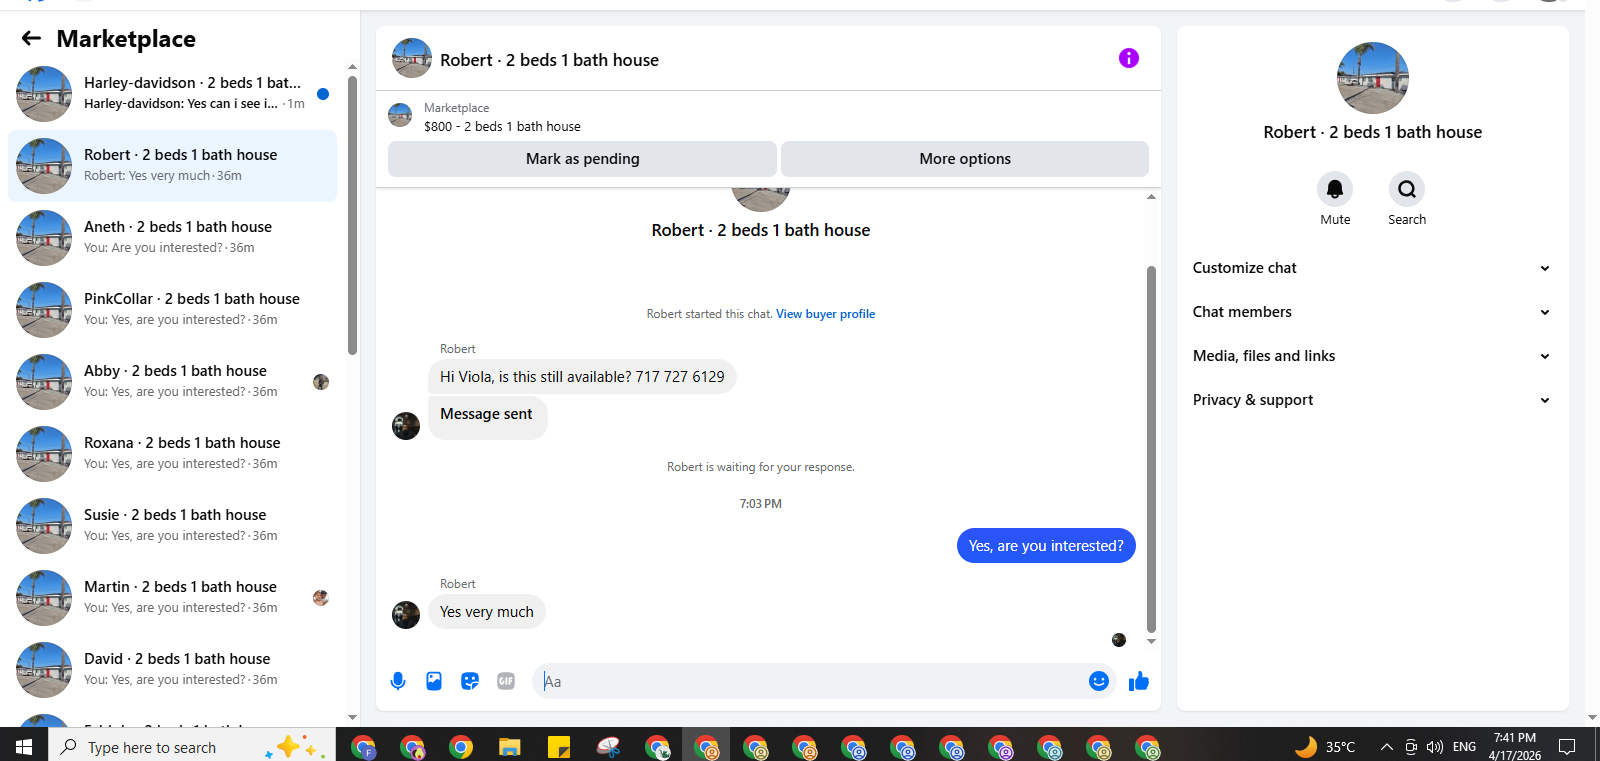The width and height of the screenshot is (1600, 761).
Task: Expand the Privacy & support section
Action: point(1372,400)
